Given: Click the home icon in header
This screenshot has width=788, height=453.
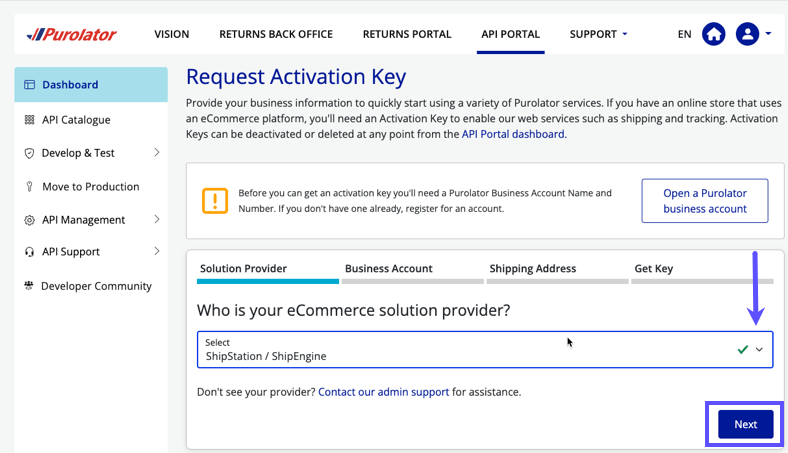Looking at the screenshot, I should click(x=713, y=34).
